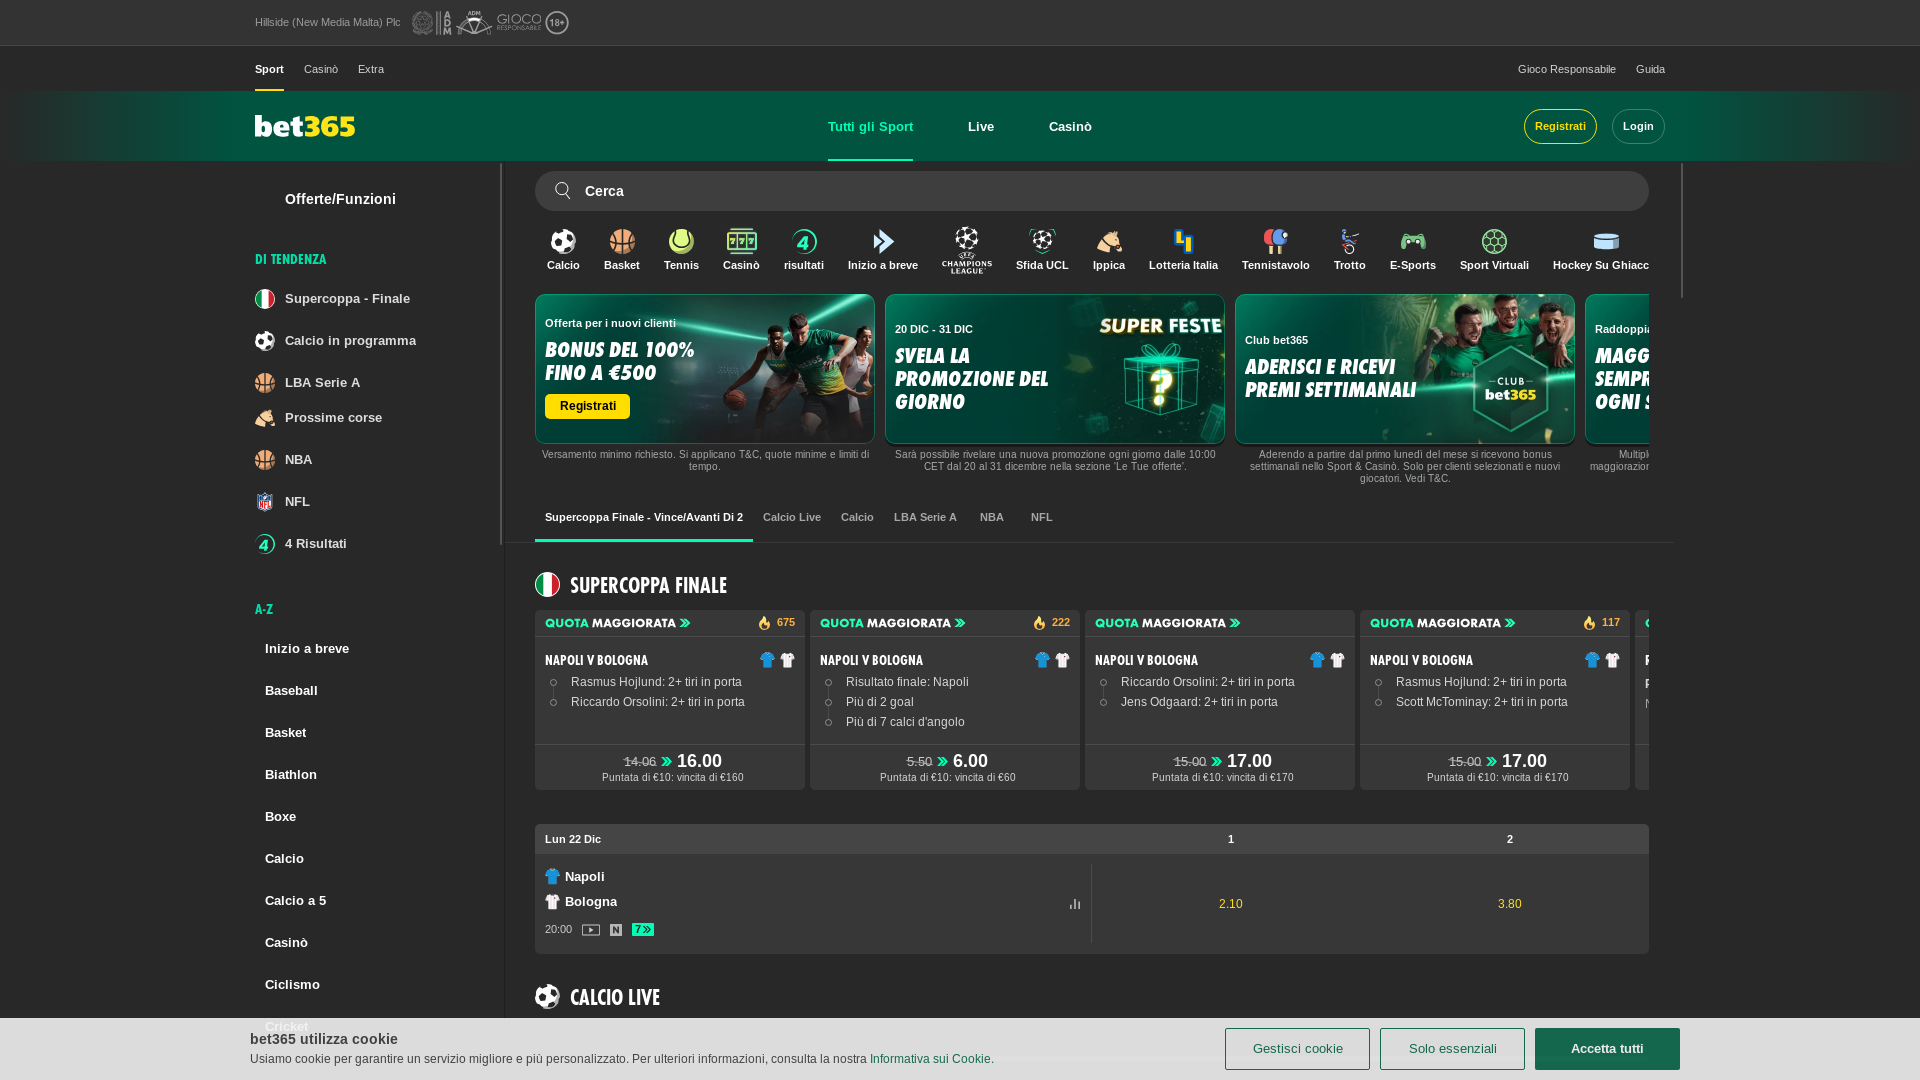
Task: Click Registrati on the bonus banner
Action: (x=587, y=406)
